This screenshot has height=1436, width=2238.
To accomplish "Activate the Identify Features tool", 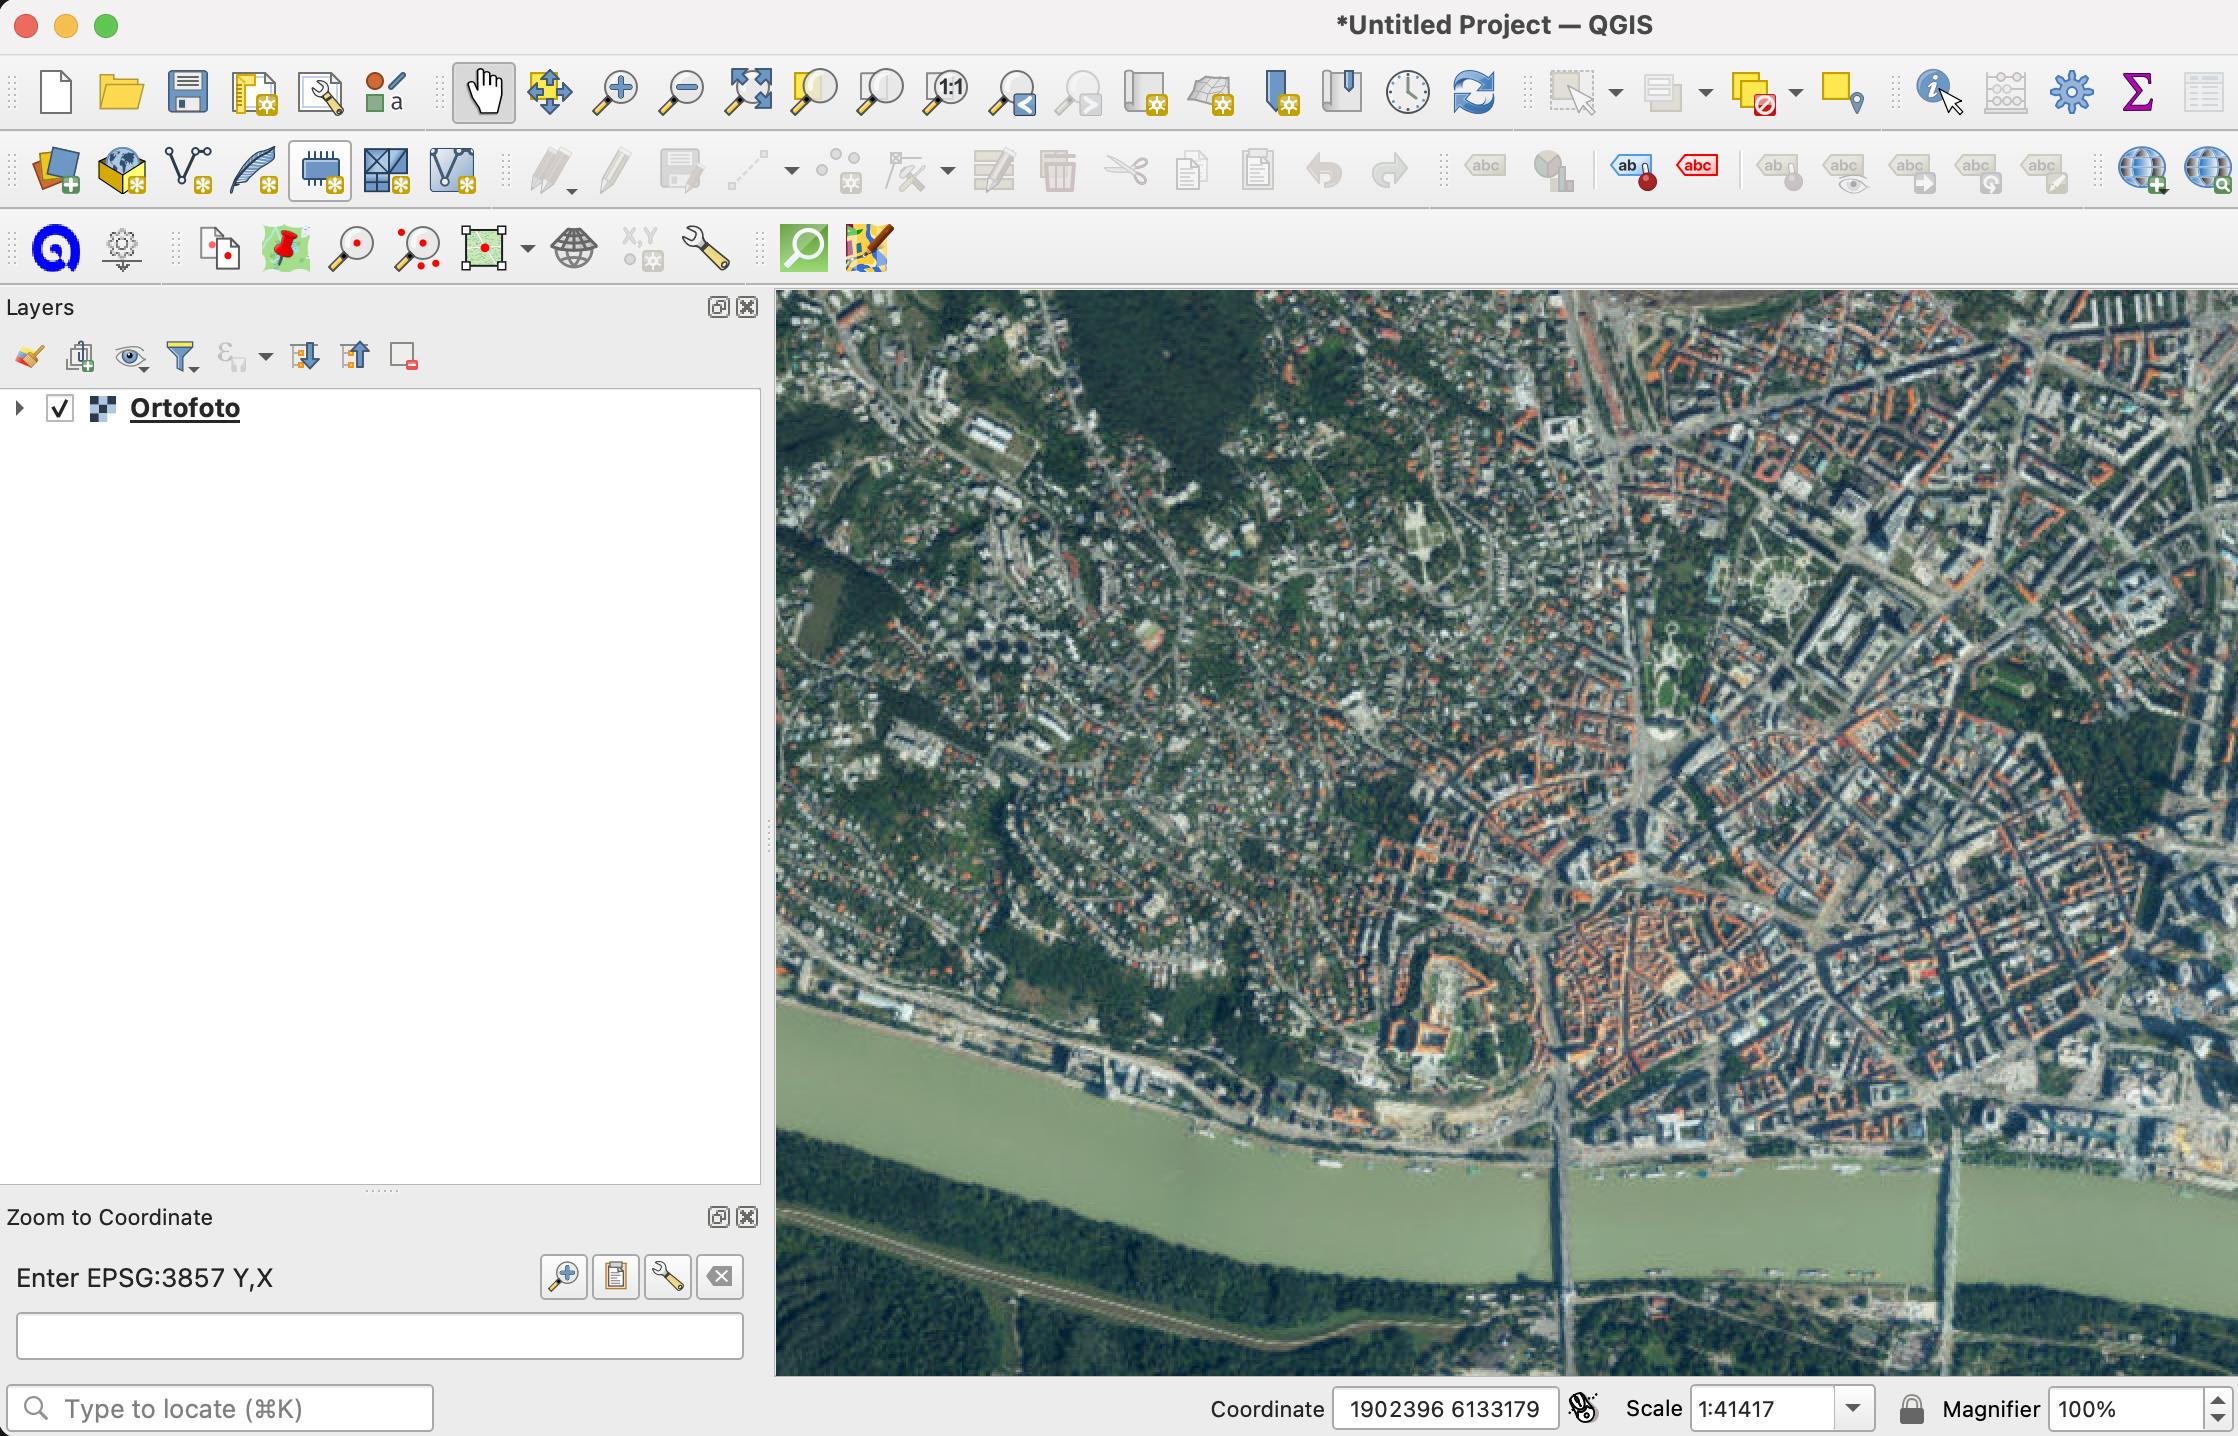I will click(1939, 92).
